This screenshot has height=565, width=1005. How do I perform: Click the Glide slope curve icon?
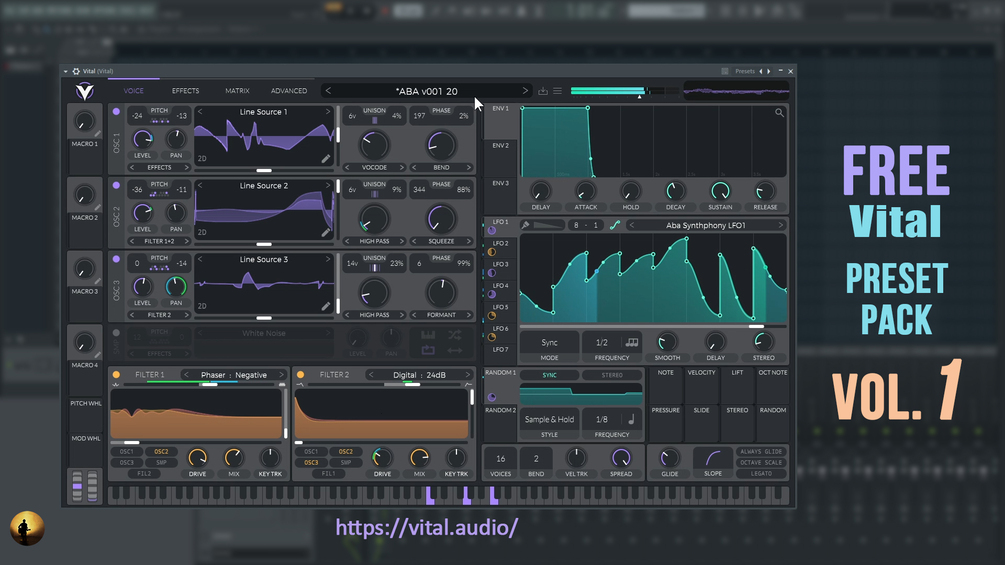click(713, 458)
